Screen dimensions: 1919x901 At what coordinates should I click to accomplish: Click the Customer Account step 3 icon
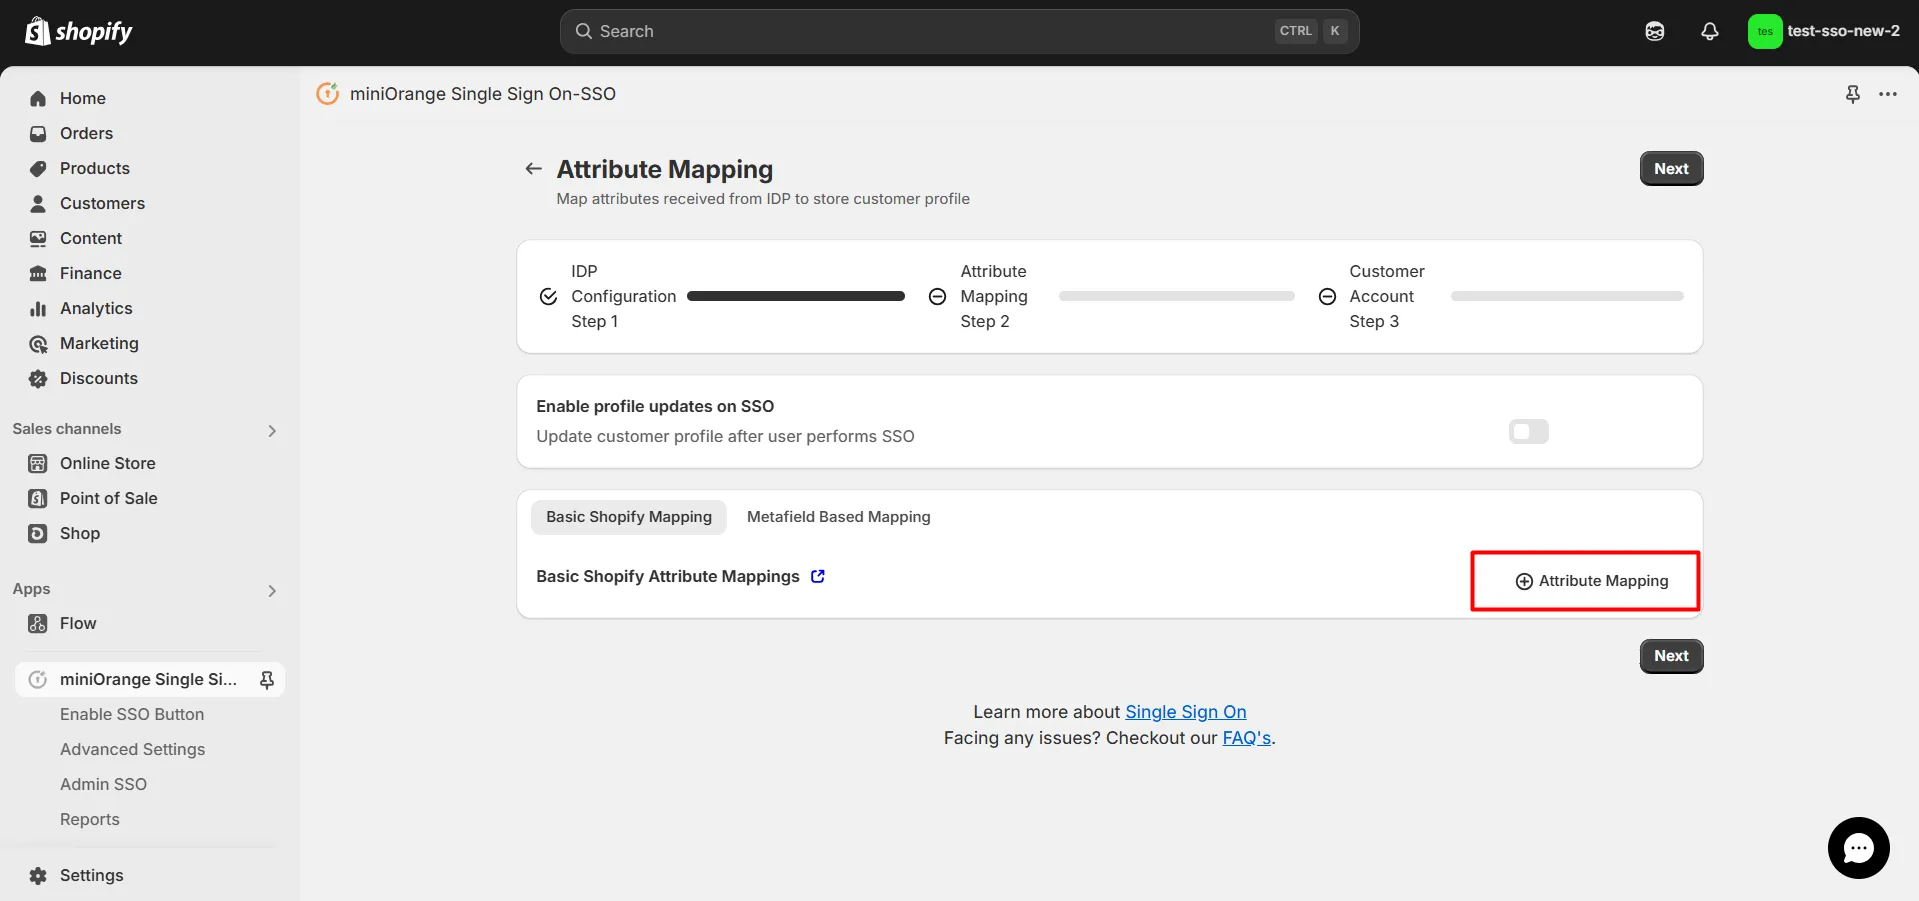click(1327, 297)
